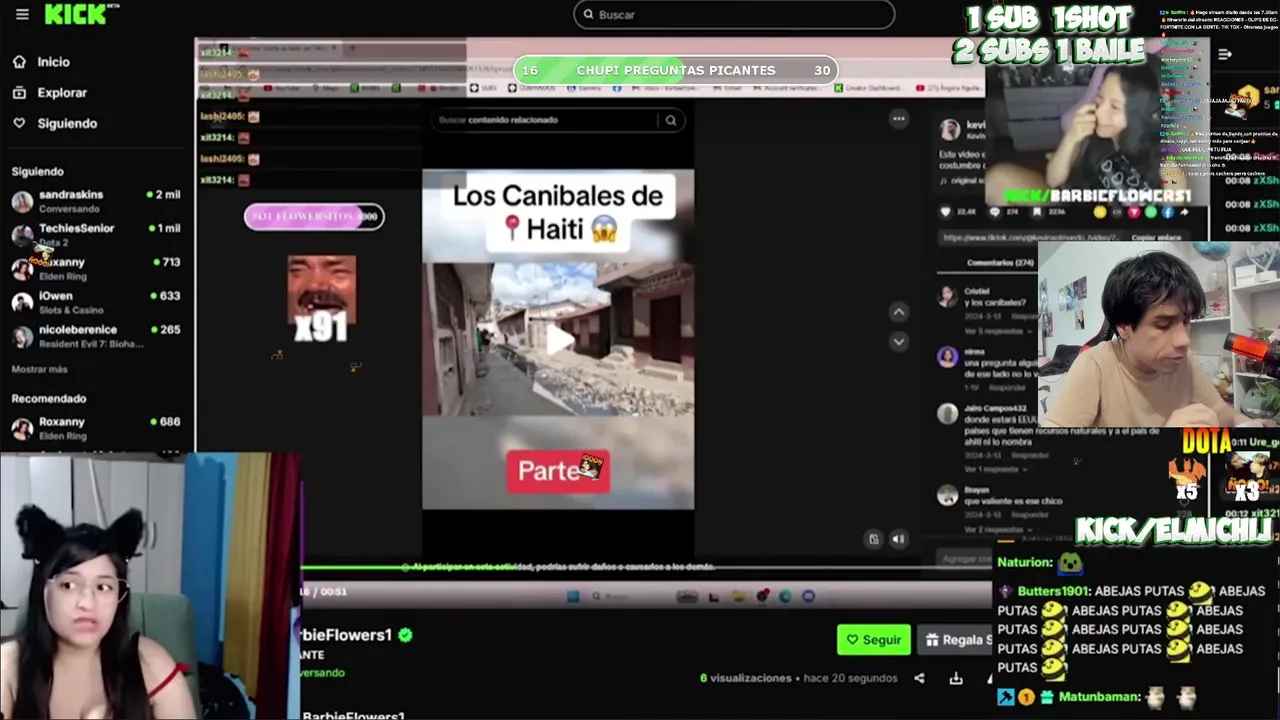
Task: Open Explorar in the sidebar
Action: 62,93
